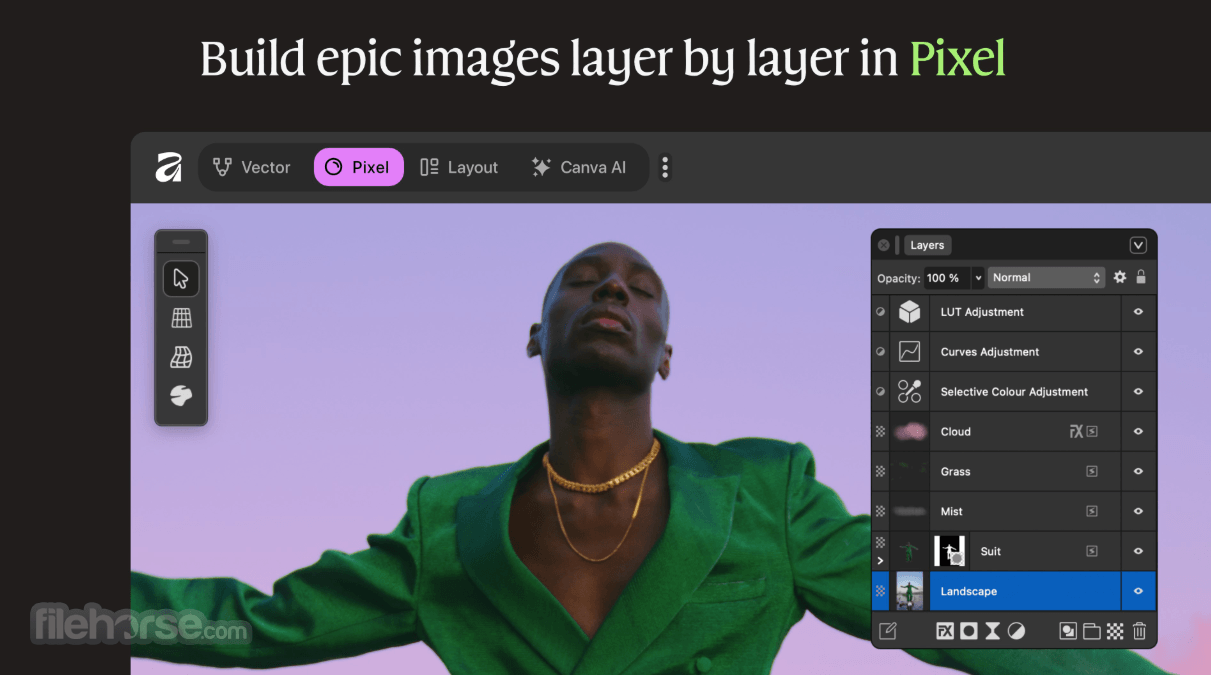
Task: Click the Live Filter hourglass icon
Action: (992, 631)
